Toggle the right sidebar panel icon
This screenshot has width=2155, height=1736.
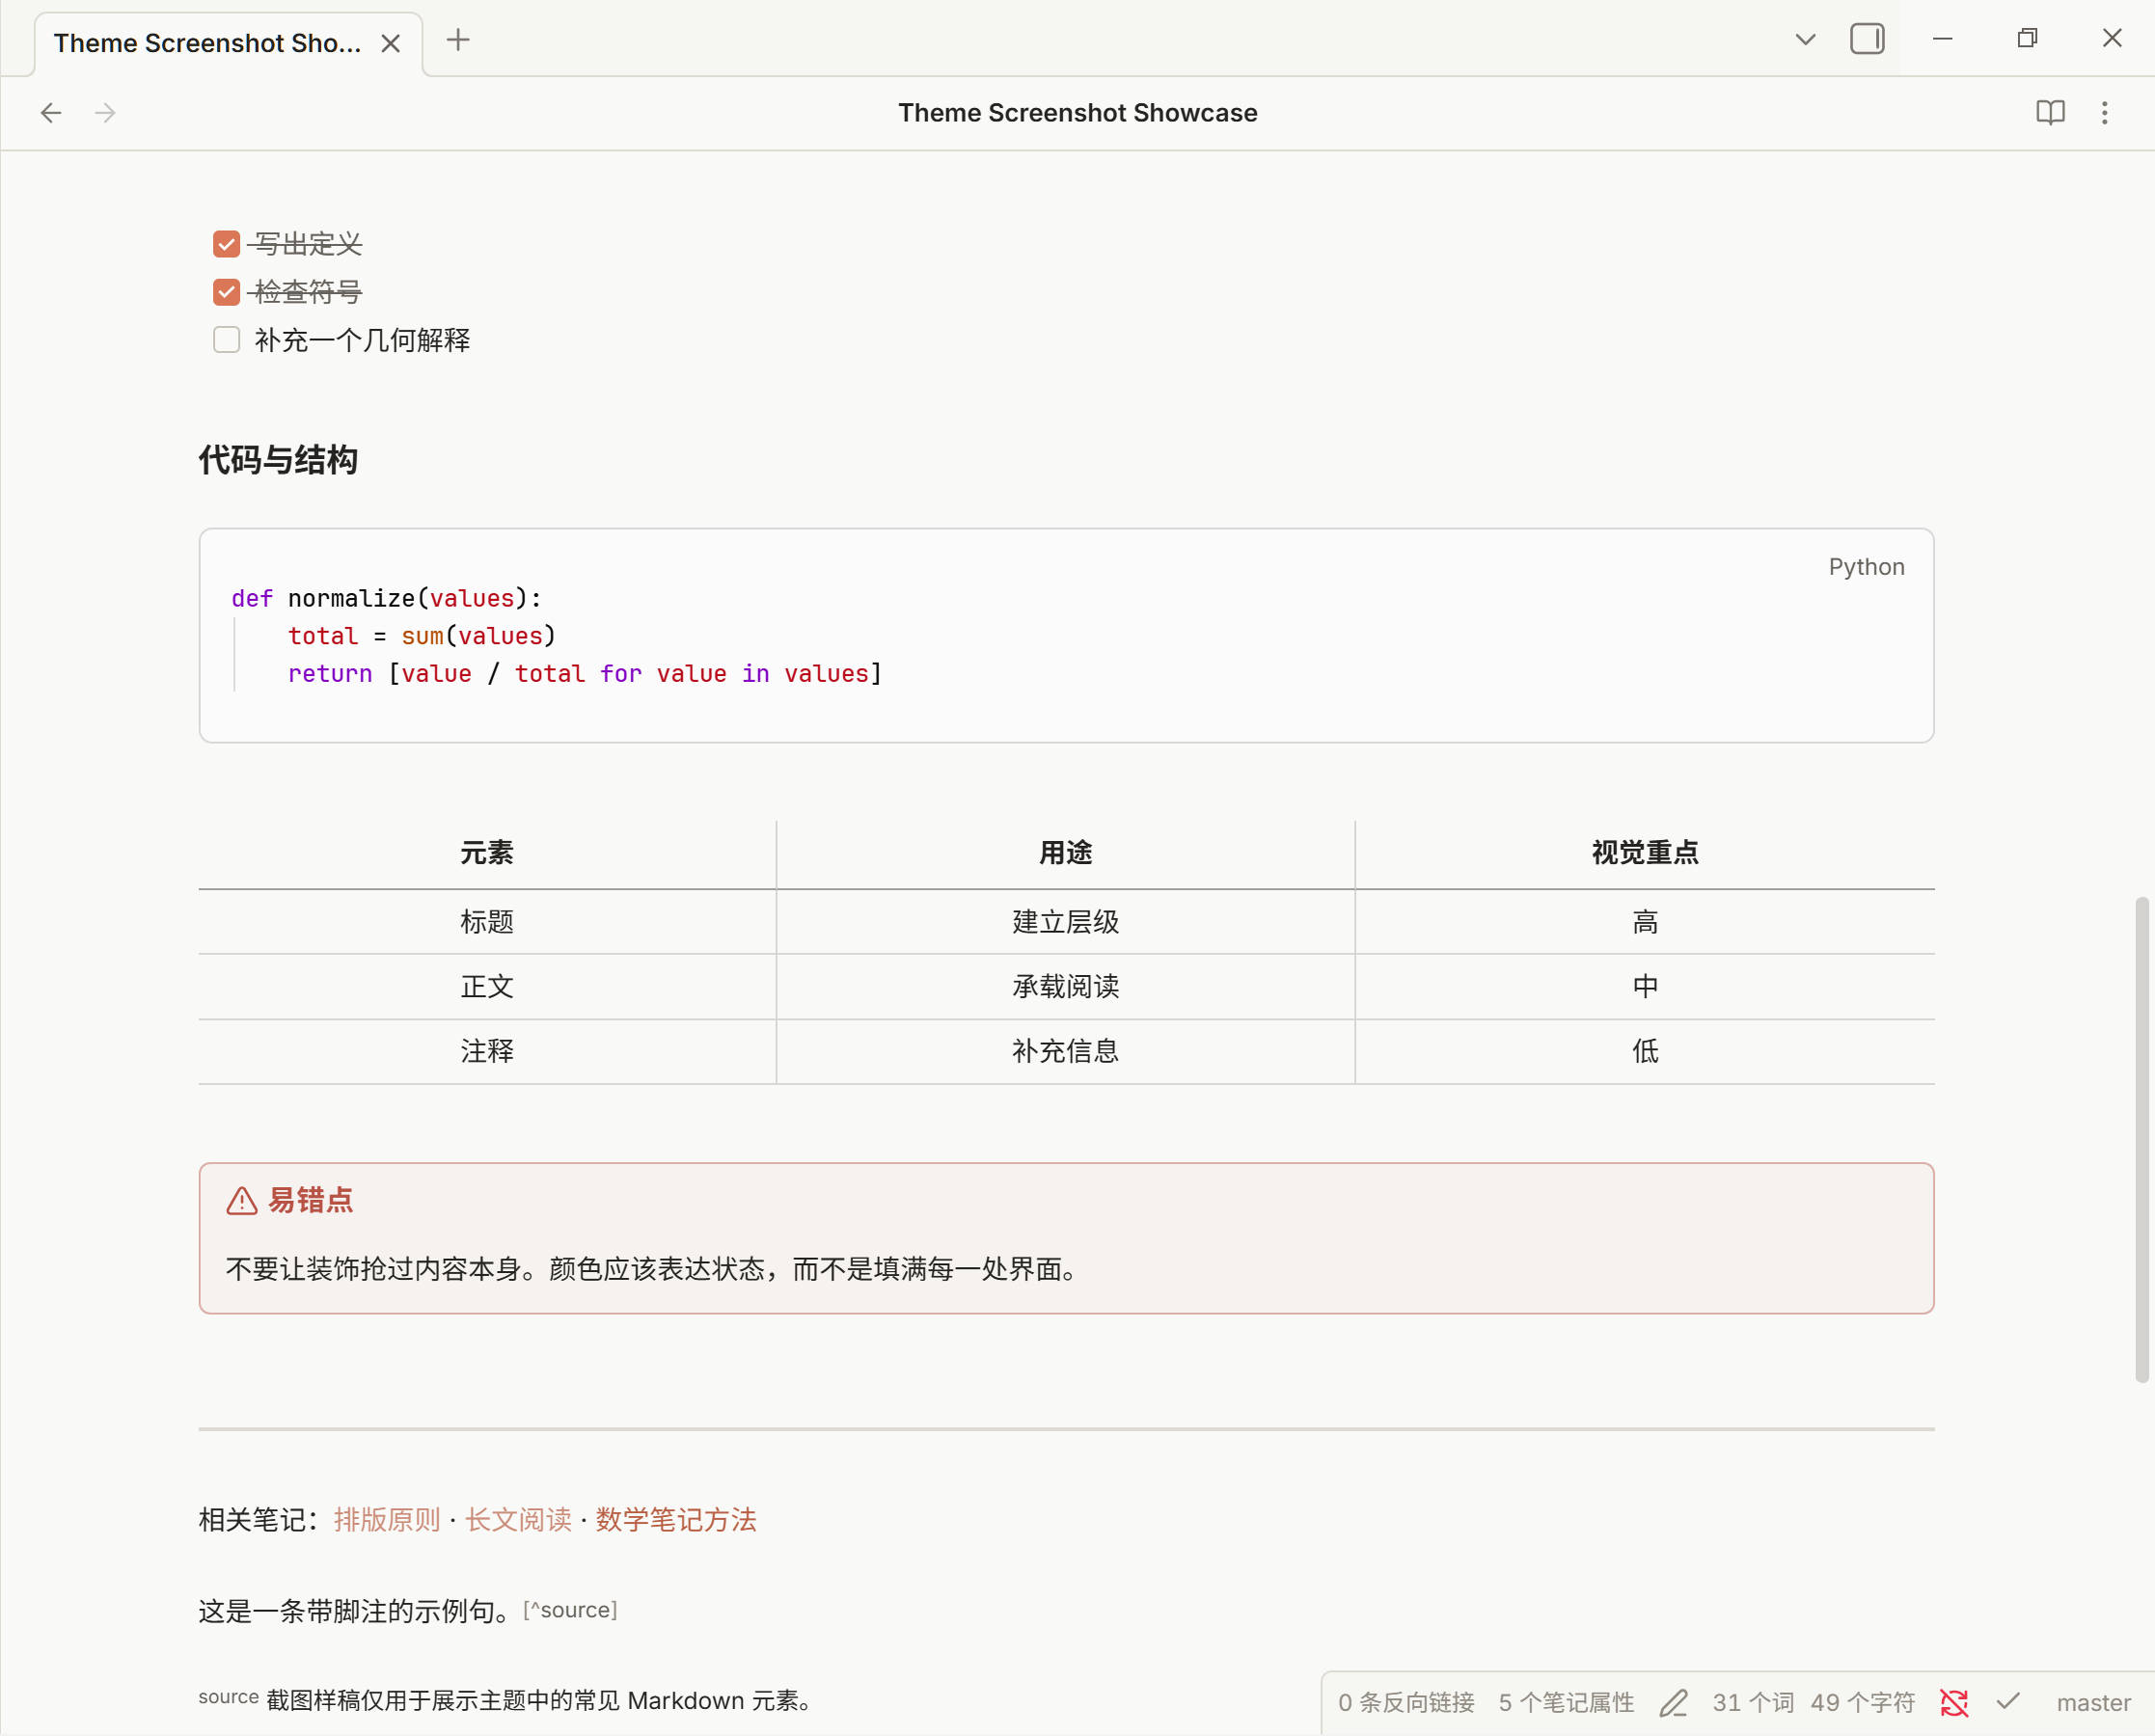tap(1866, 39)
